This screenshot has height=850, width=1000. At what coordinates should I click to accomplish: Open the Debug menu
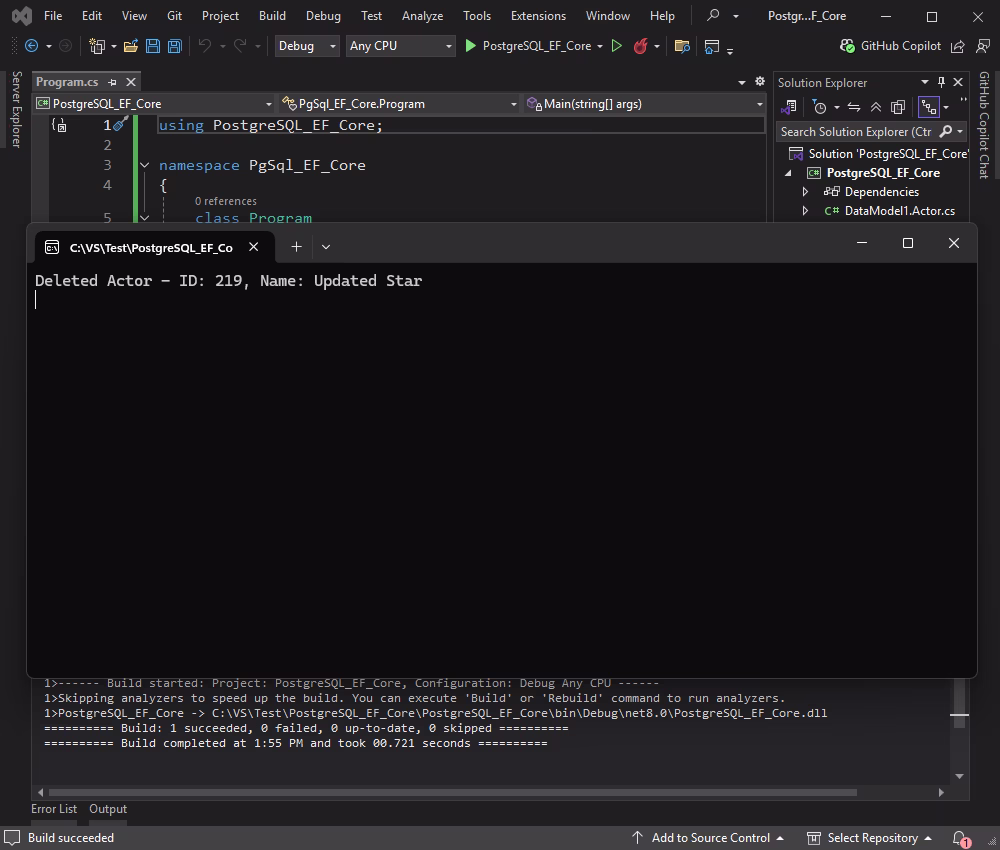(322, 15)
